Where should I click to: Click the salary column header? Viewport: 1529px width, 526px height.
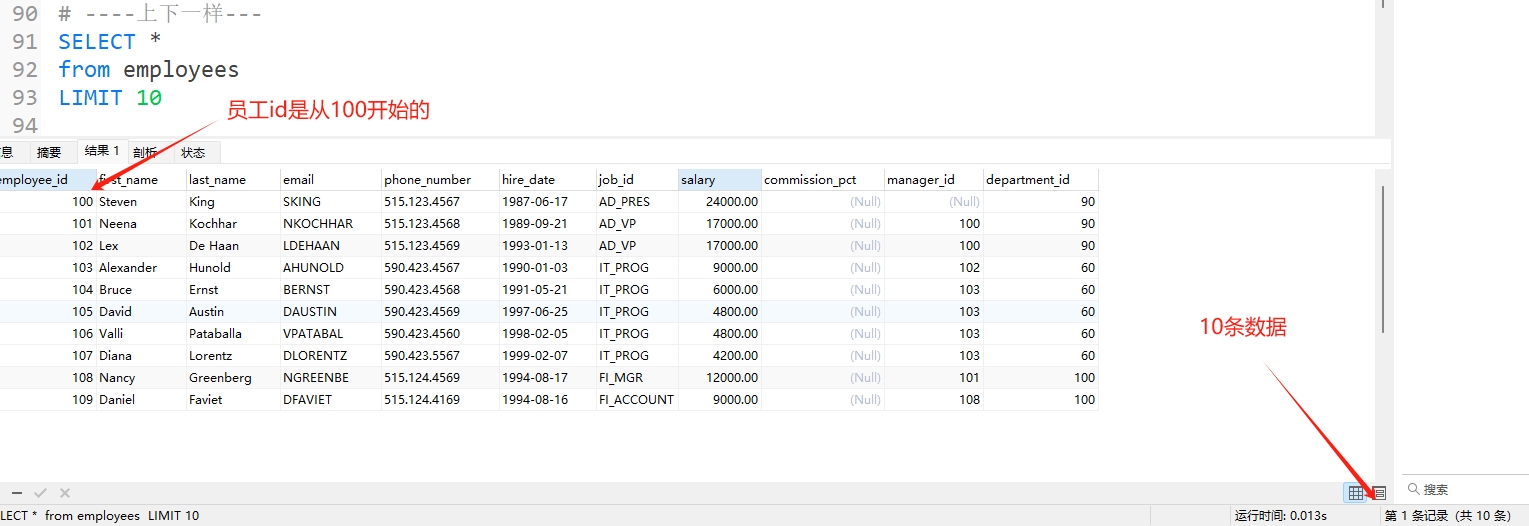click(x=718, y=180)
